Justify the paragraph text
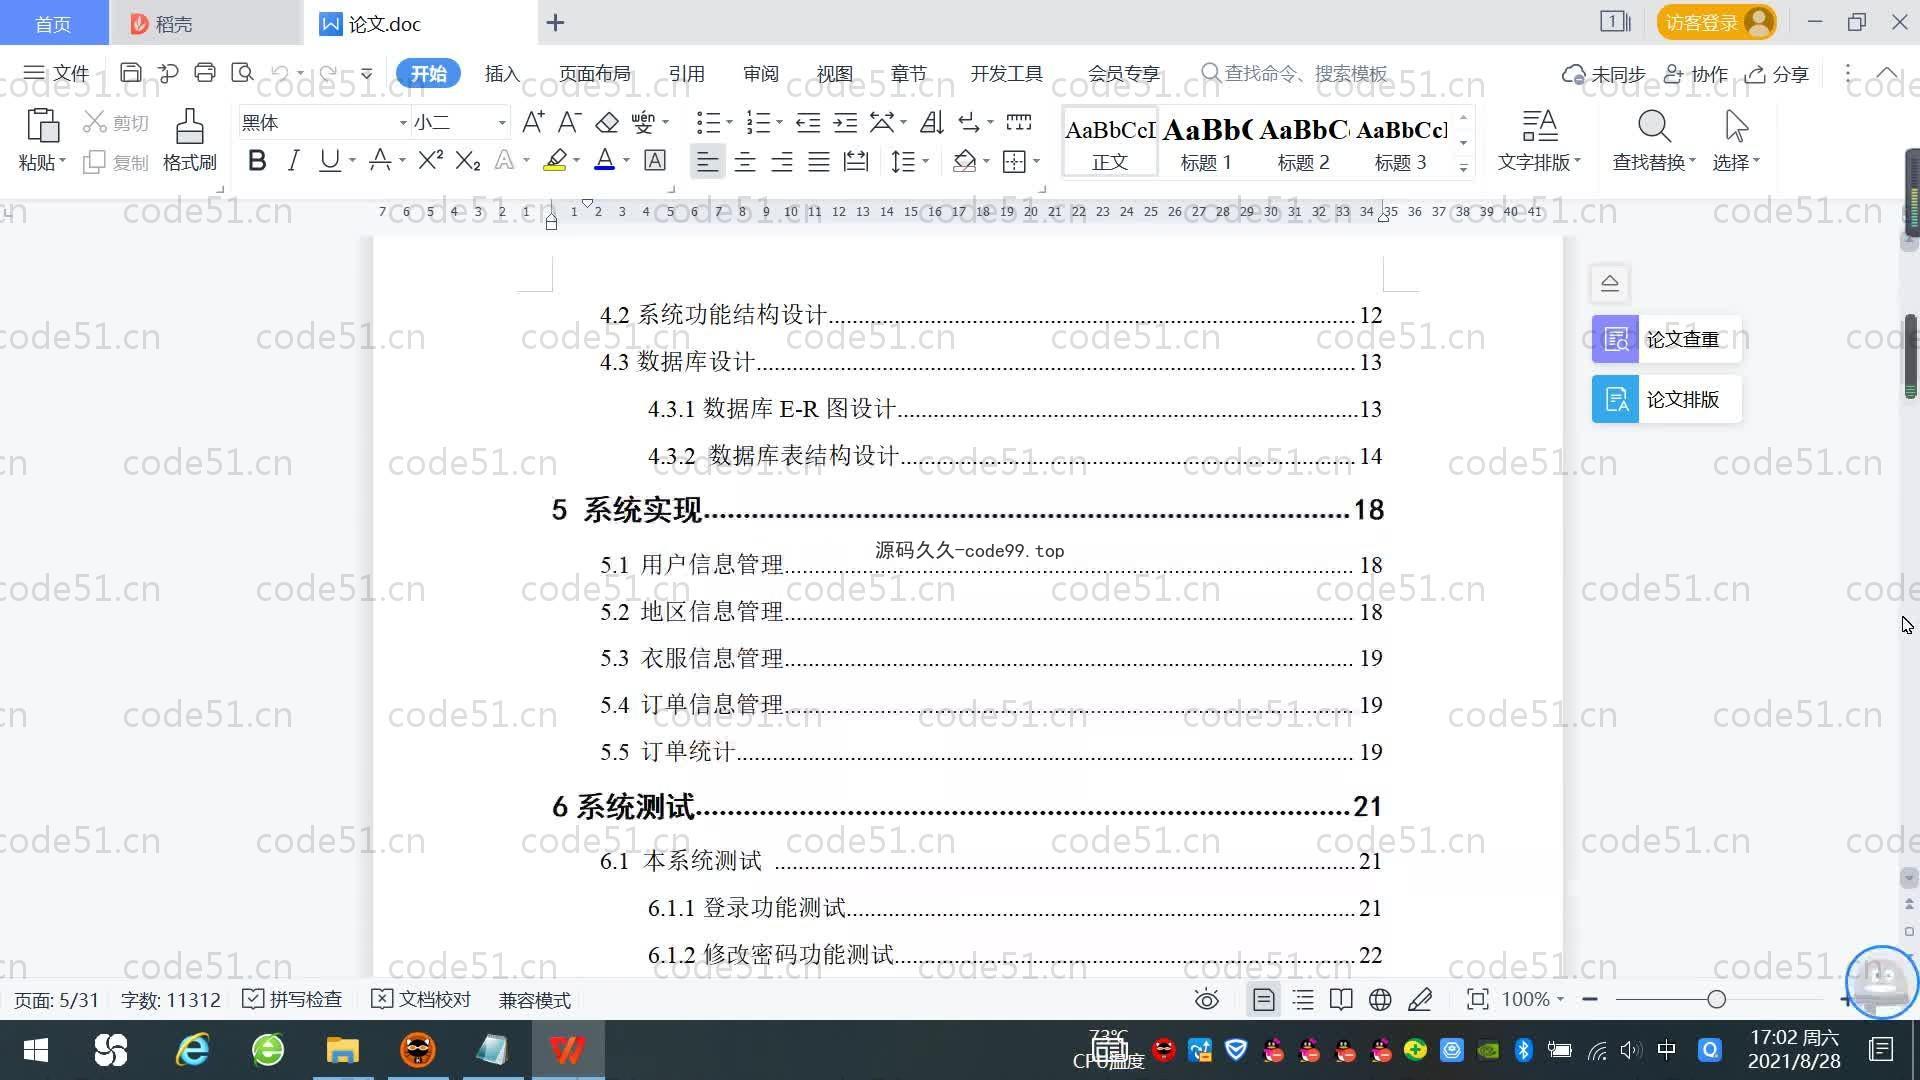The height and width of the screenshot is (1080, 1920). [x=819, y=161]
